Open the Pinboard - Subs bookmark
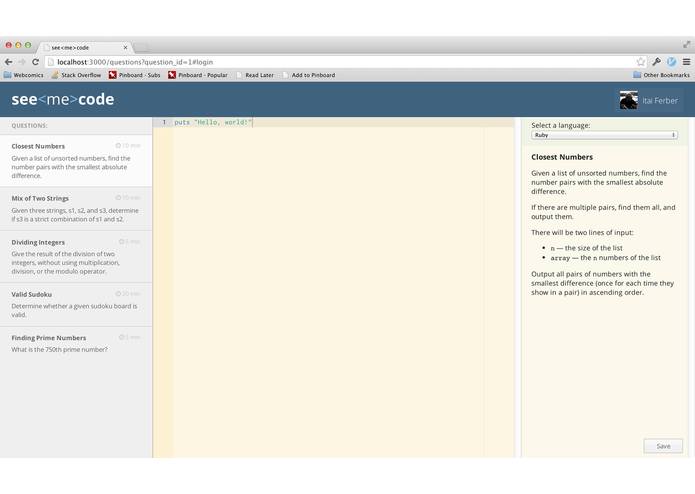Screen dimensions: 695x494 pyautogui.click(x=135, y=75)
